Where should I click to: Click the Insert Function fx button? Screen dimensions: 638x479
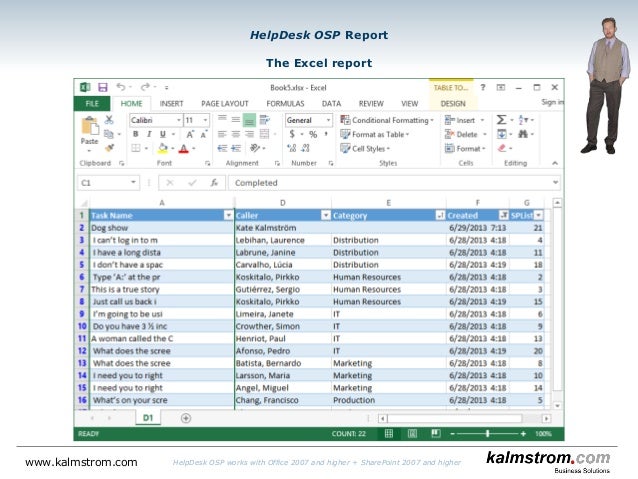pyautogui.click(x=214, y=183)
